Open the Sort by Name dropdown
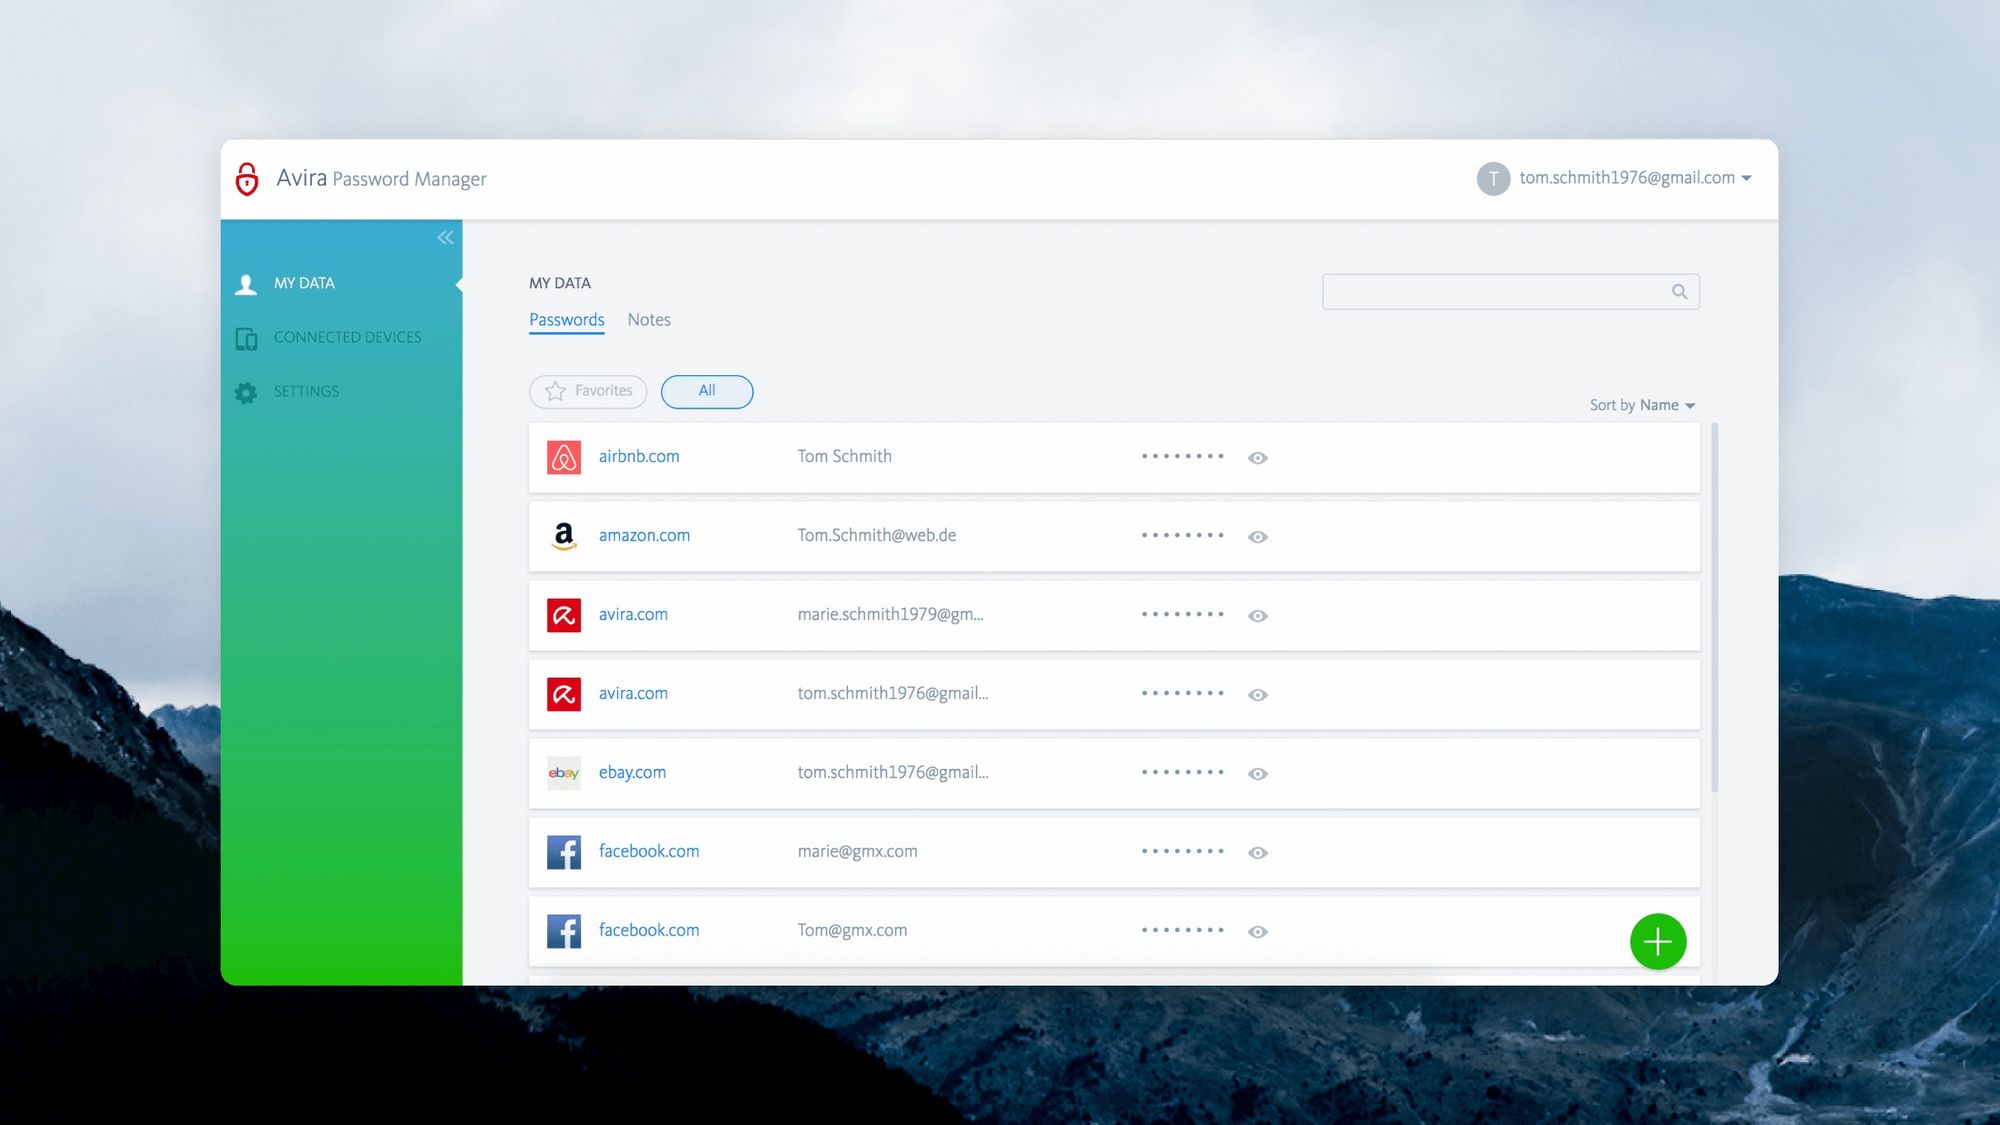This screenshot has width=2000, height=1125. (x=1642, y=405)
